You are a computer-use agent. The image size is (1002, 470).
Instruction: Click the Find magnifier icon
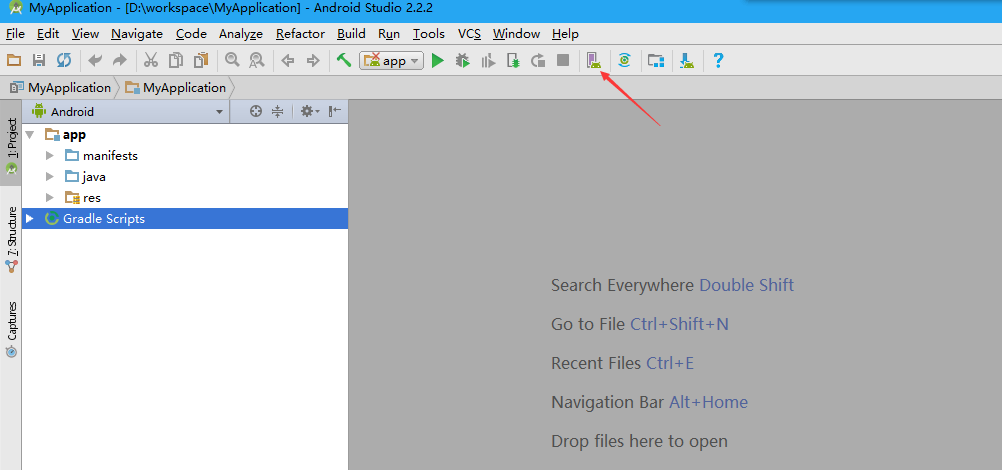232,61
